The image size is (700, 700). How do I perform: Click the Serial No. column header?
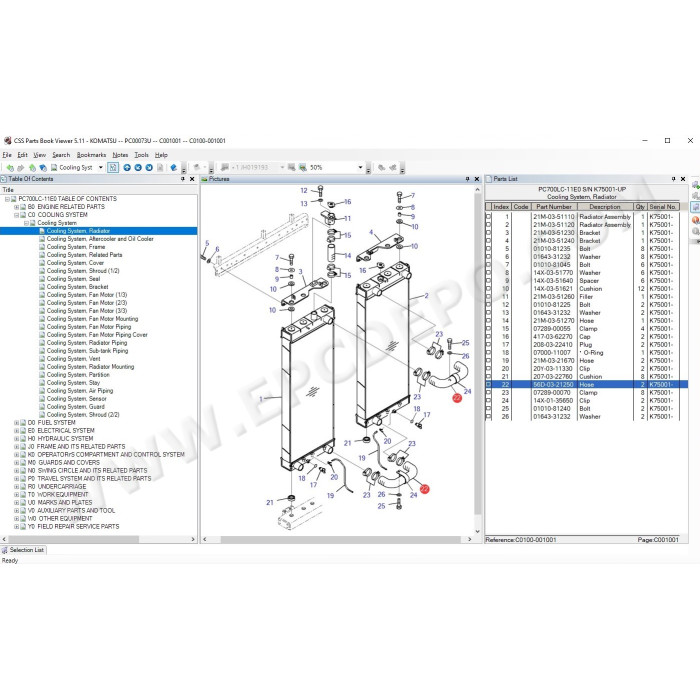tap(663, 207)
